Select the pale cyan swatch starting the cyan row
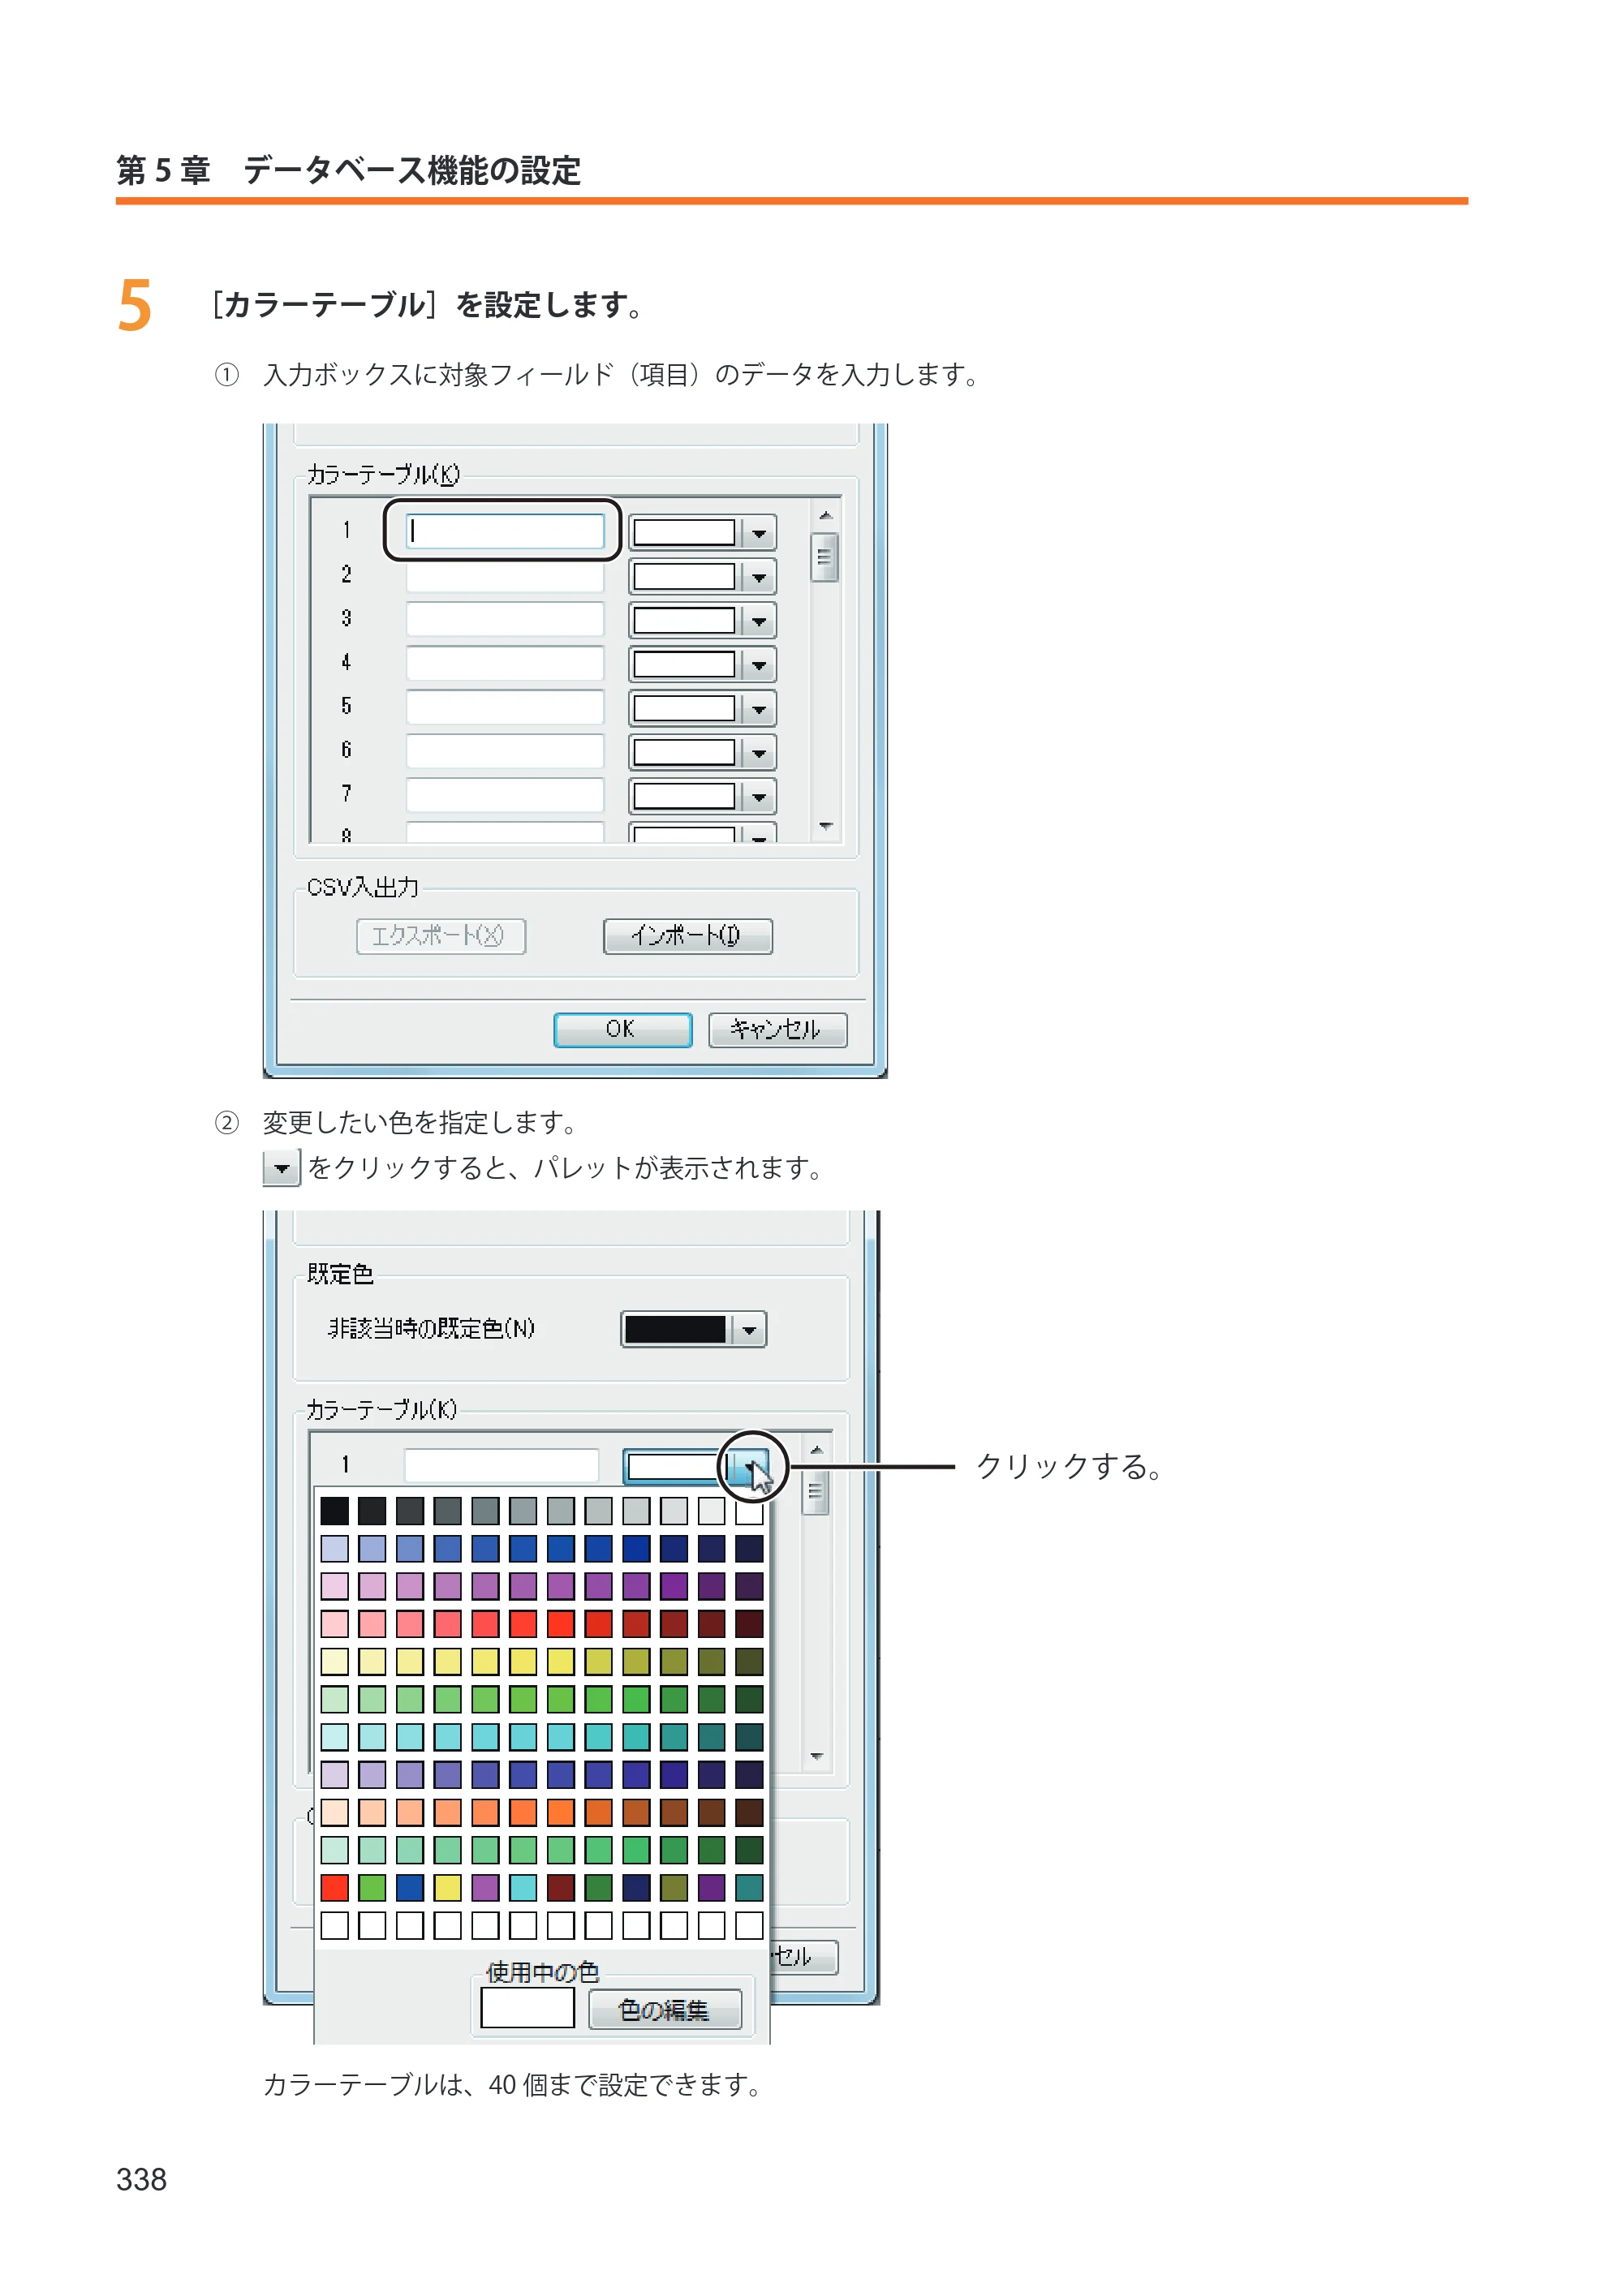The width and height of the screenshot is (1623, 2296). tap(335, 1737)
